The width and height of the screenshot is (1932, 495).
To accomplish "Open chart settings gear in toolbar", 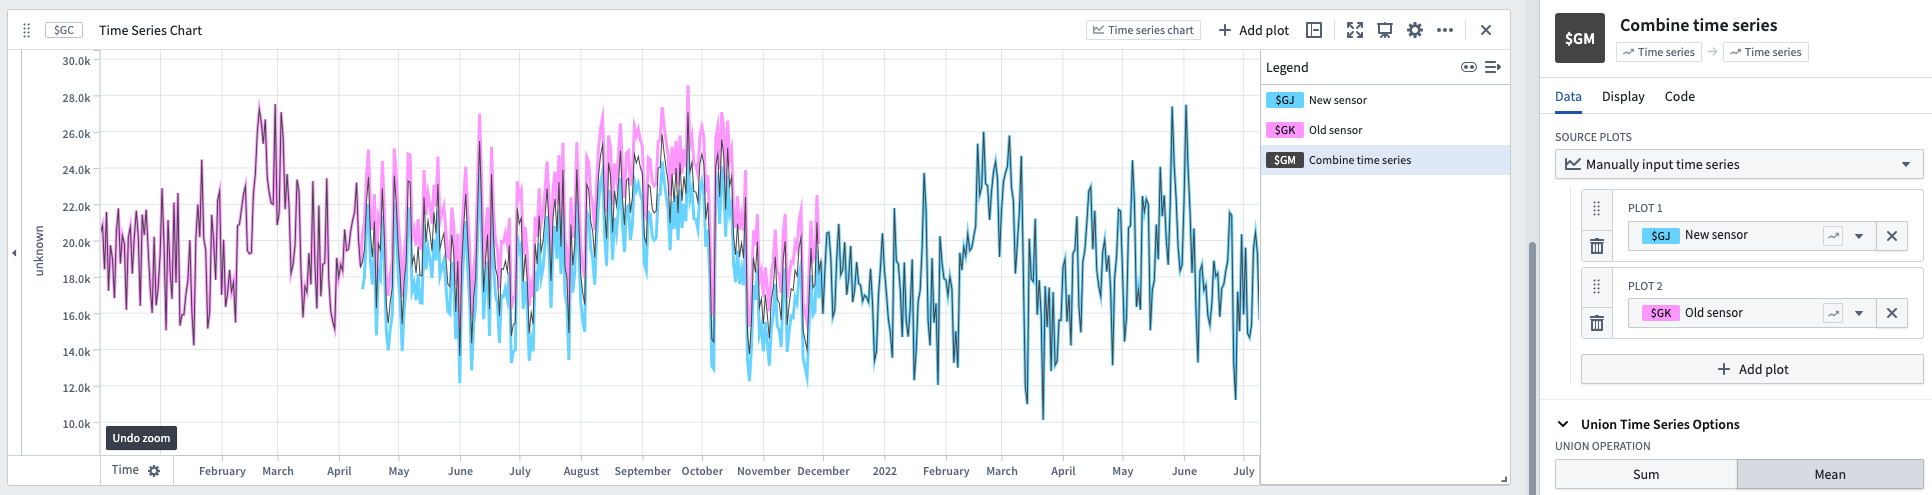I will point(1415,30).
